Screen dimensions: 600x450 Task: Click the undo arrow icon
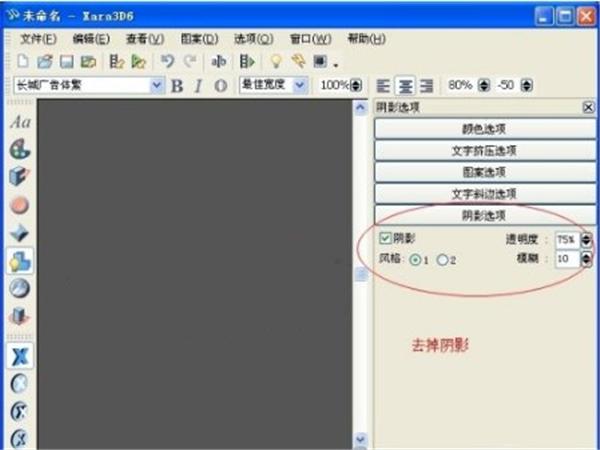click(168, 61)
